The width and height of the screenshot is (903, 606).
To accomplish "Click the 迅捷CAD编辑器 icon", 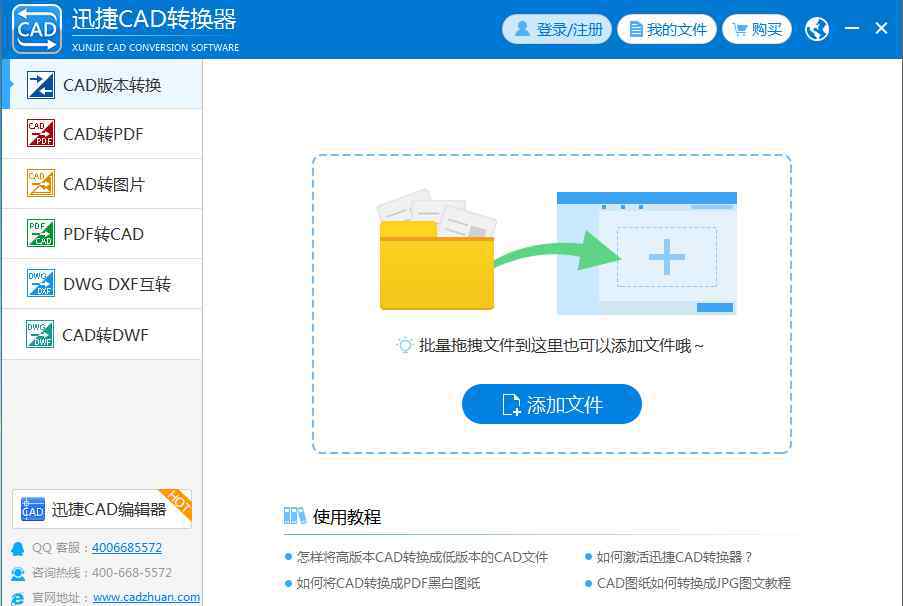I will click(x=32, y=509).
